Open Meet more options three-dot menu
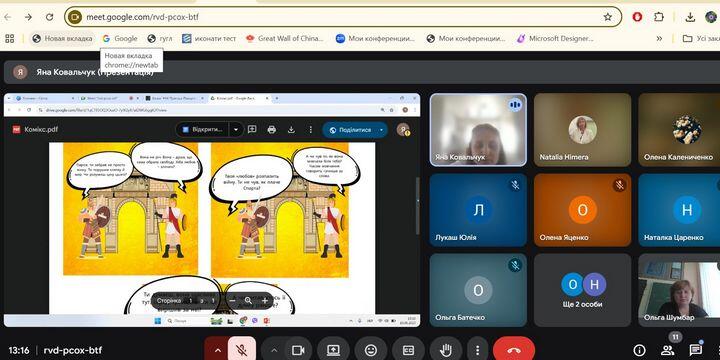Viewport: 720px width, 360px height. click(478, 351)
